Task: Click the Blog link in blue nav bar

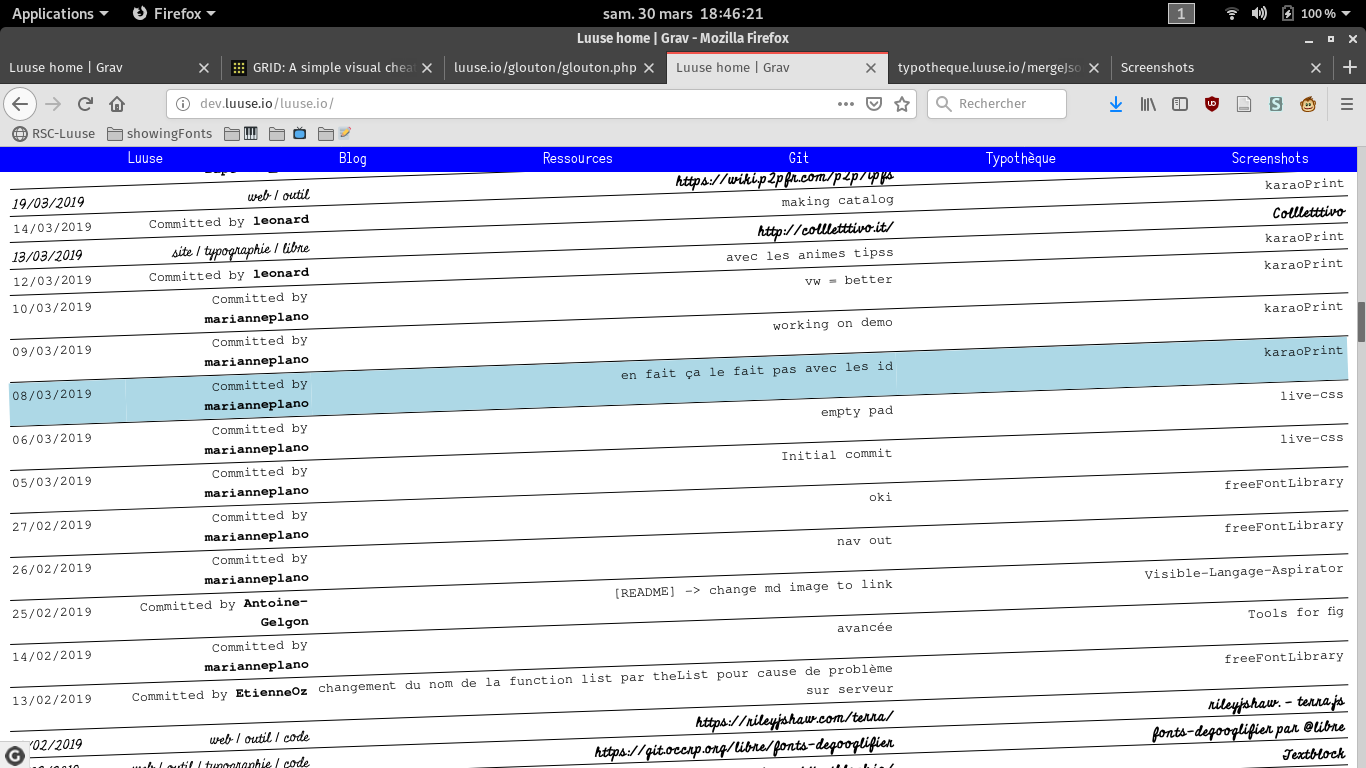Action: [x=352, y=158]
